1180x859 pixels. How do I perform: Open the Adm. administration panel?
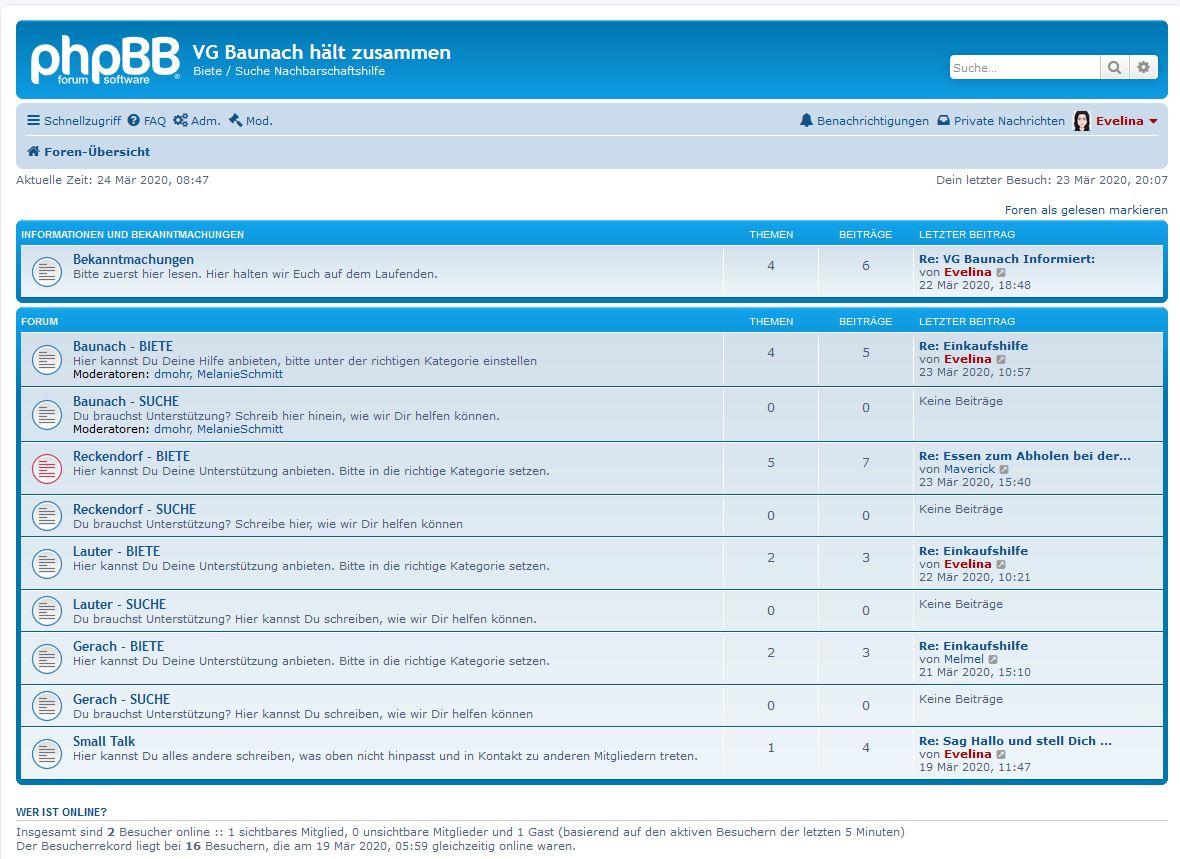[197, 121]
